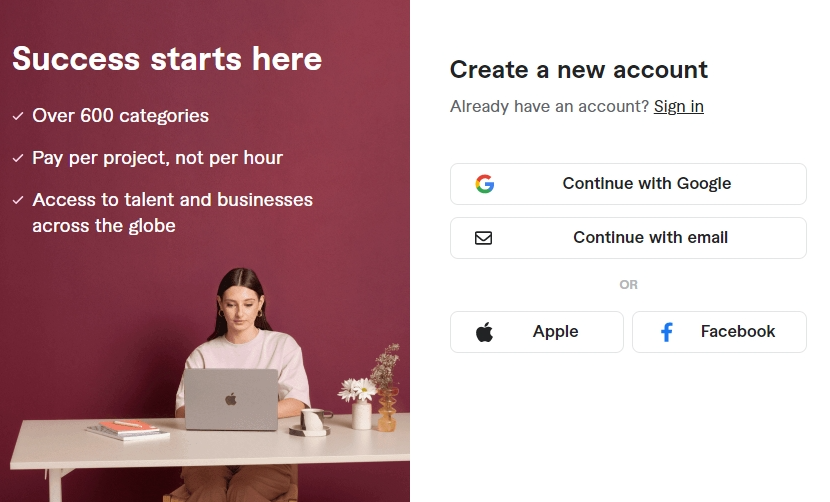The image size is (830, 502).
Task: Select the Facebook sign-up label
Action: (738, 331)
